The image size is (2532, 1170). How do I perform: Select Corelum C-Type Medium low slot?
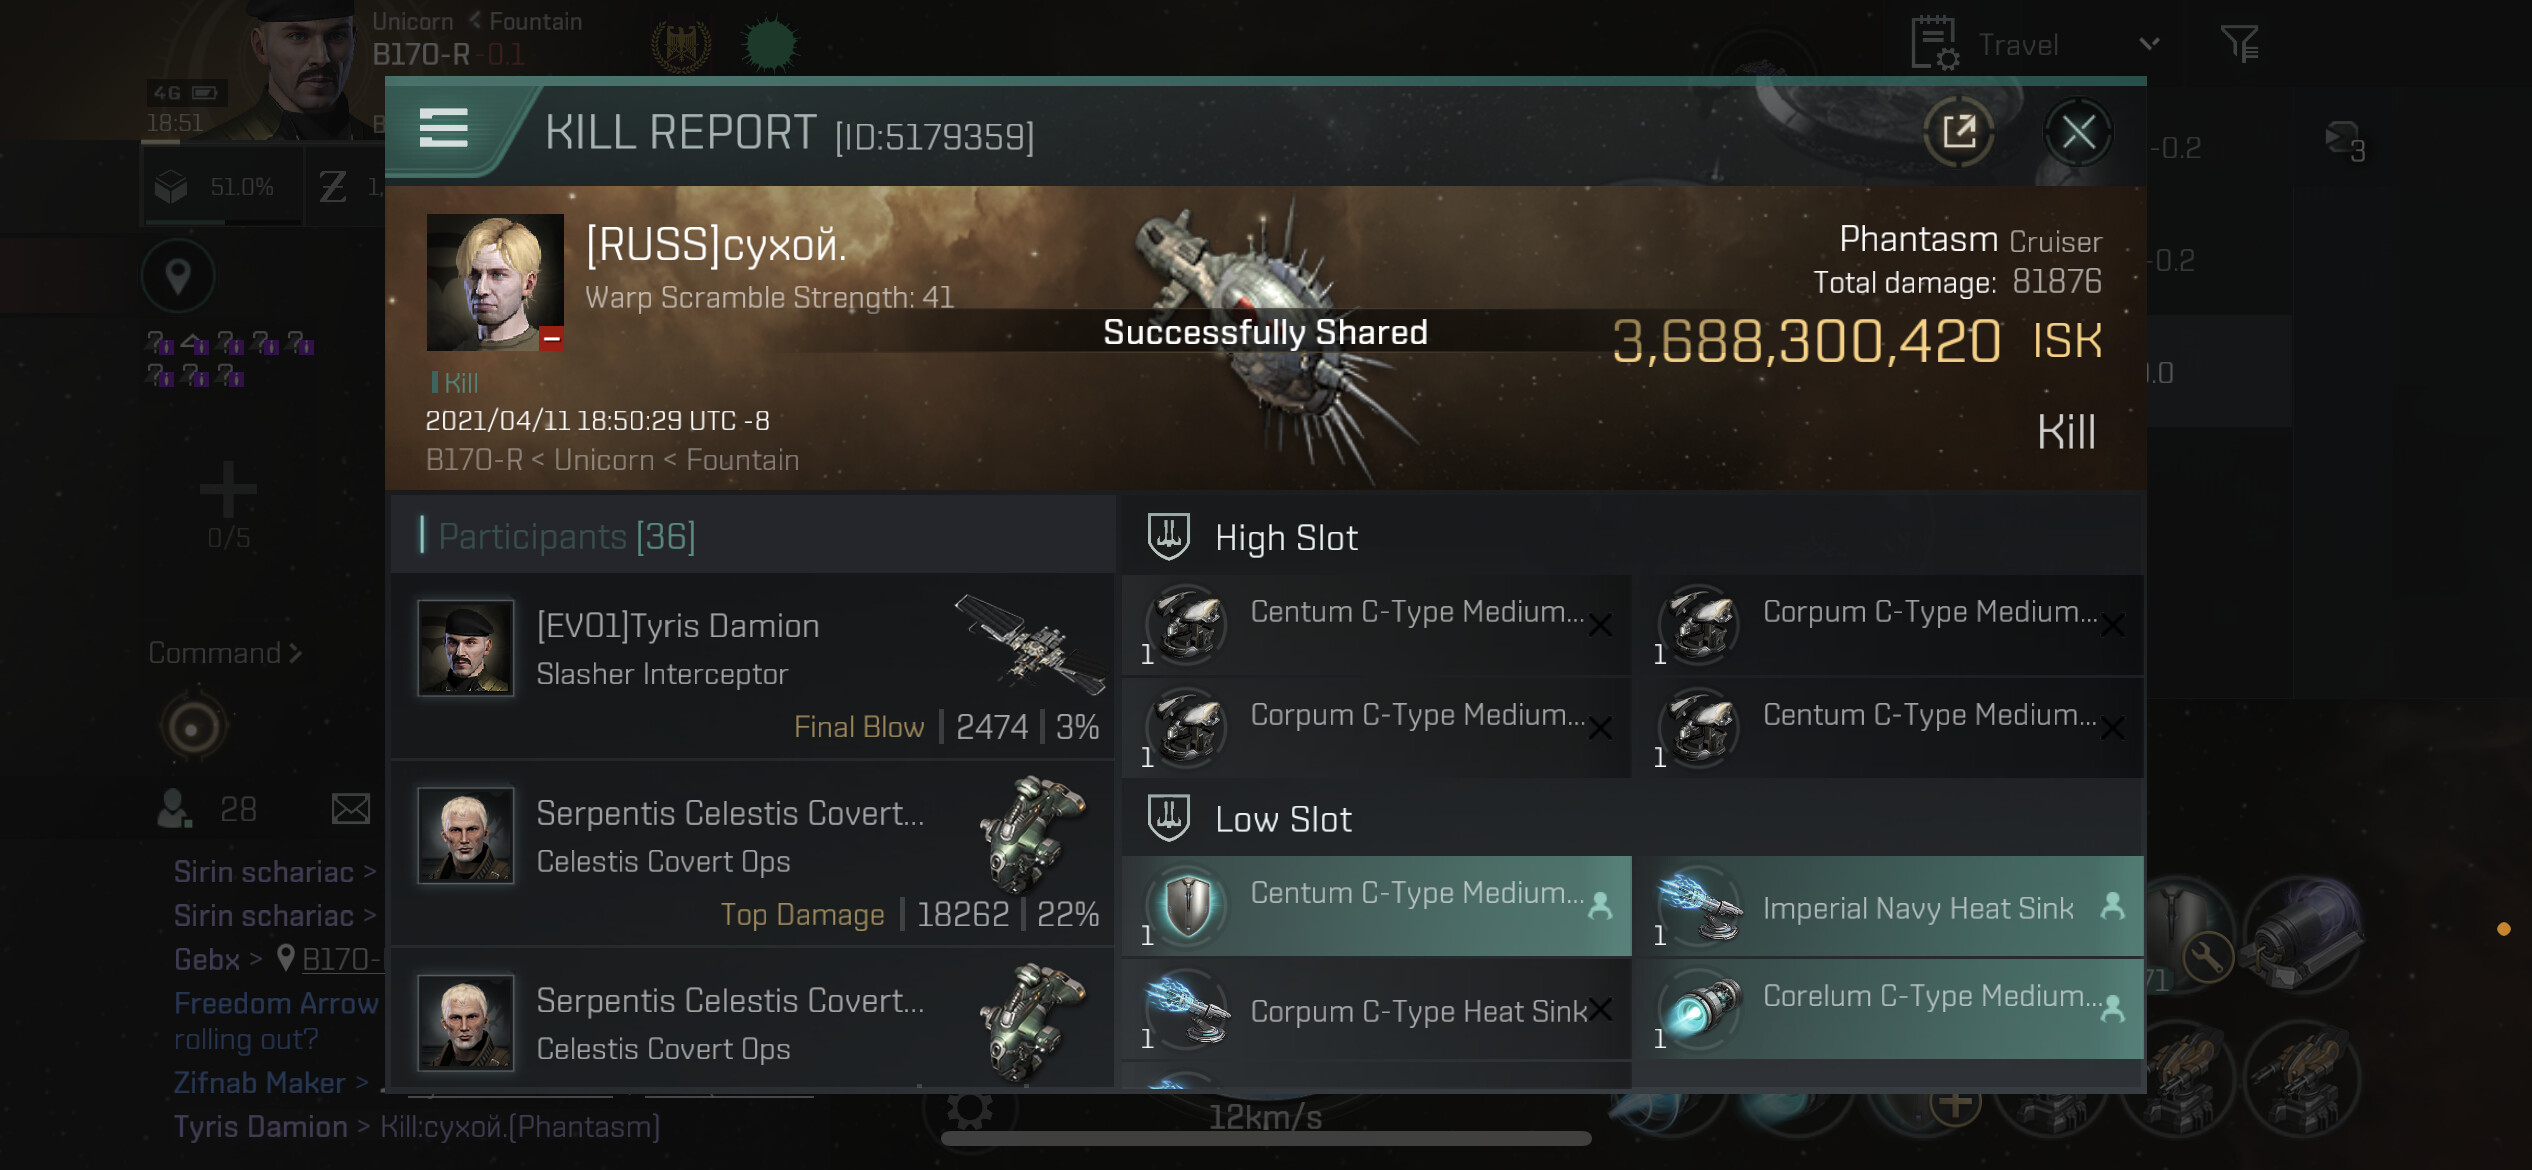(1894, 1009)
